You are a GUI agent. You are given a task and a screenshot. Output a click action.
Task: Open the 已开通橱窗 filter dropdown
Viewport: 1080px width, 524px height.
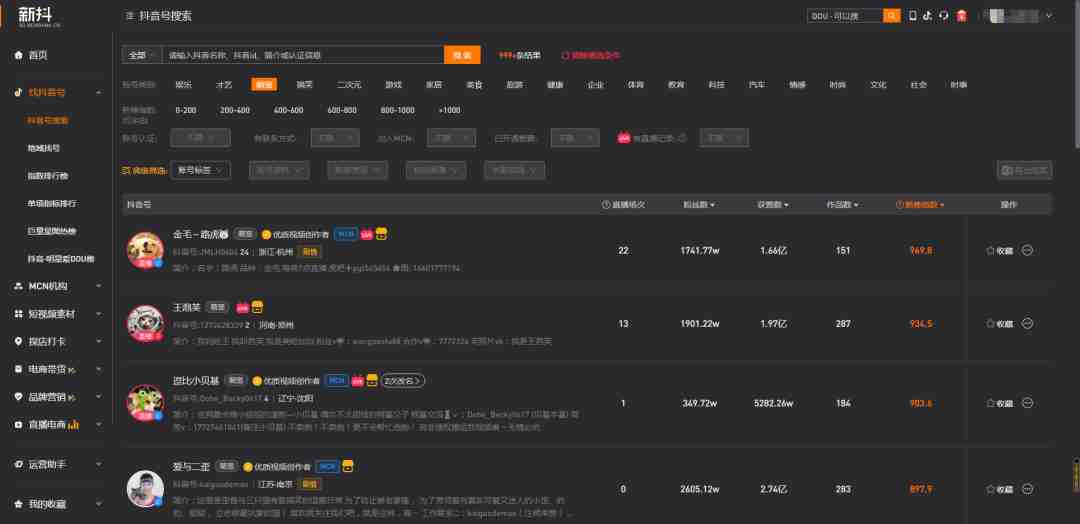[x=575, y=138]
